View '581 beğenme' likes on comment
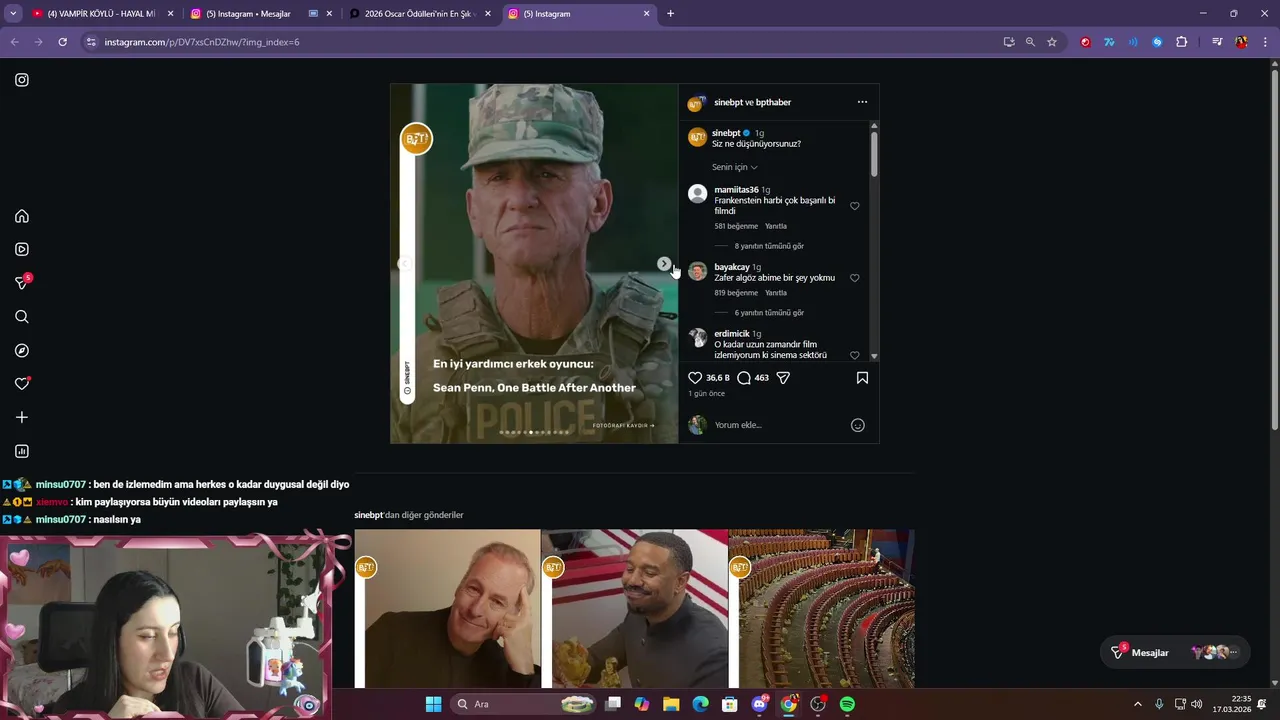 [736, 226]
